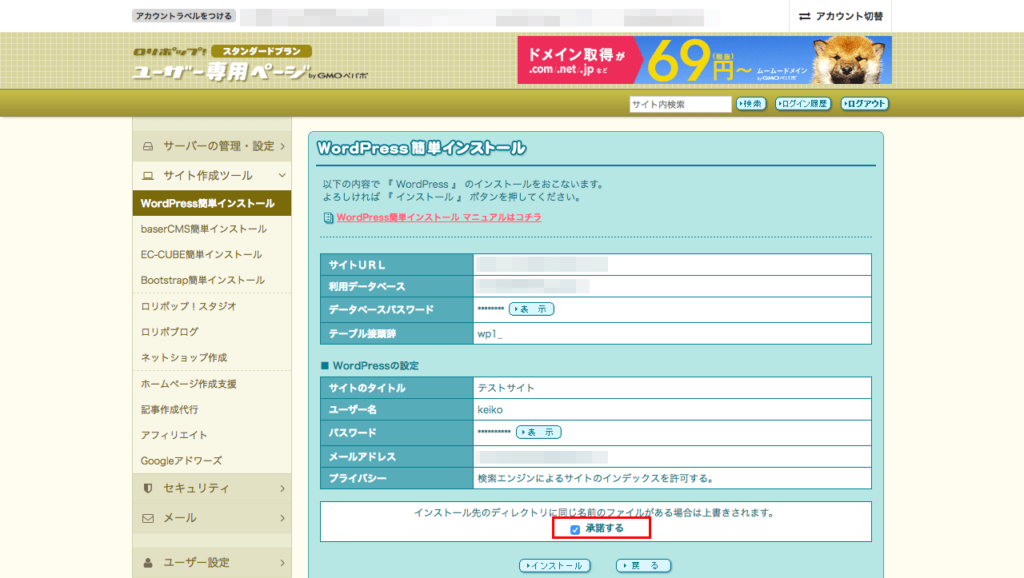Click the 検索 button
The image size is (1024, 578).
pos(751,104)
